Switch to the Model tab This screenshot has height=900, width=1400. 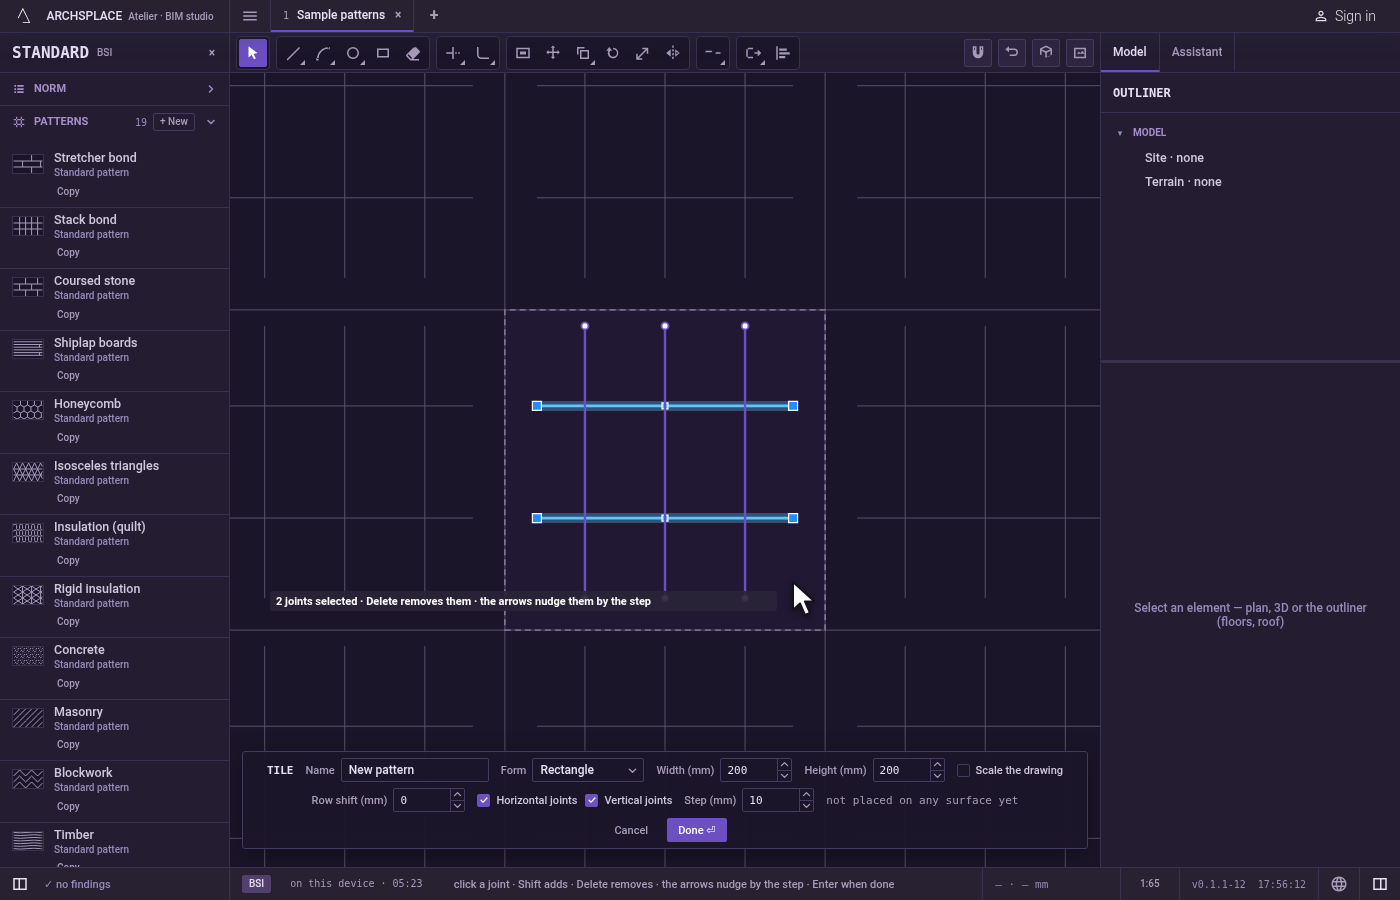pyautogui.click(x=1130, y=52)
